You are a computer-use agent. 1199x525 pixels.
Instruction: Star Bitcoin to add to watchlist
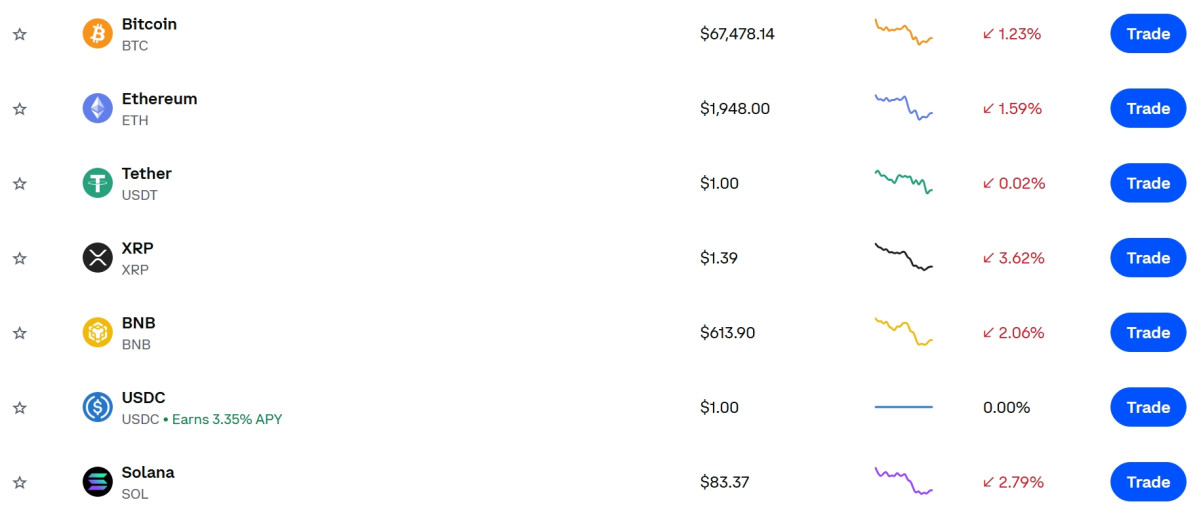[19, 34]
